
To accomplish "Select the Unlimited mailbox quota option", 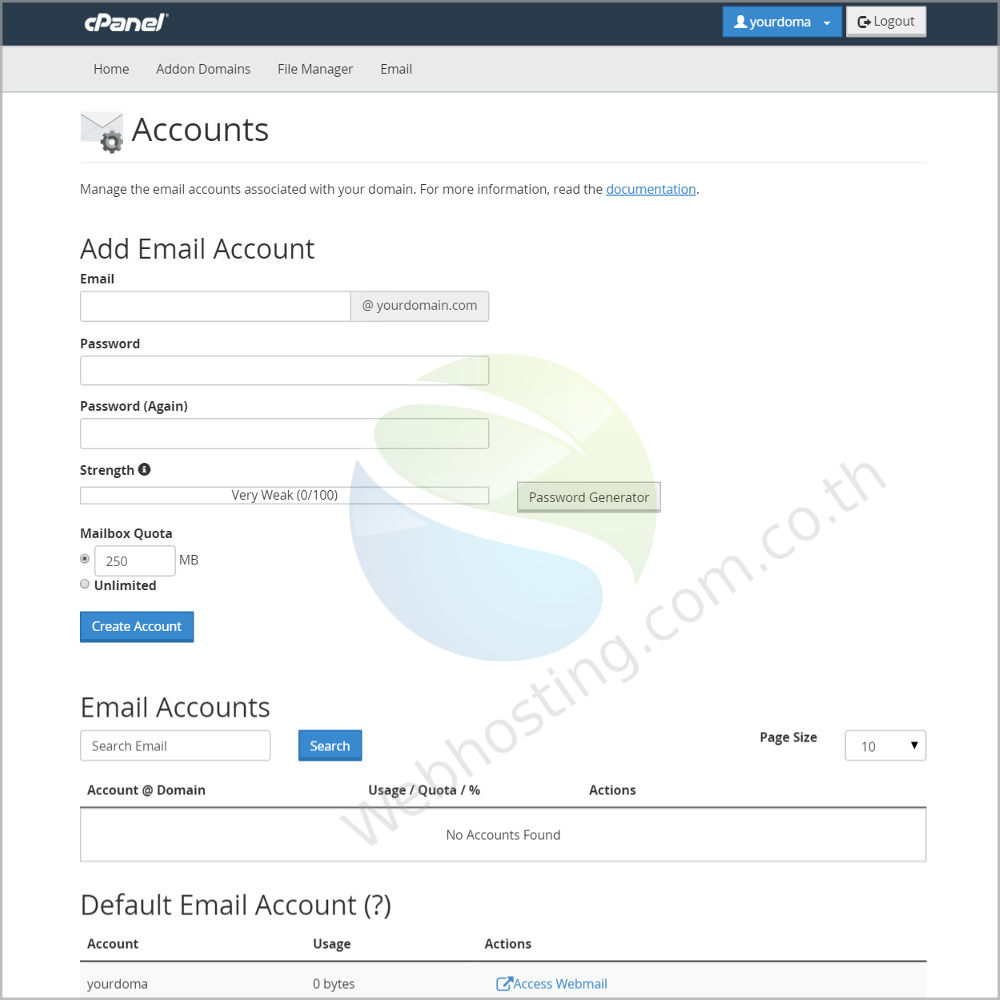I will (x=84, y=583).
